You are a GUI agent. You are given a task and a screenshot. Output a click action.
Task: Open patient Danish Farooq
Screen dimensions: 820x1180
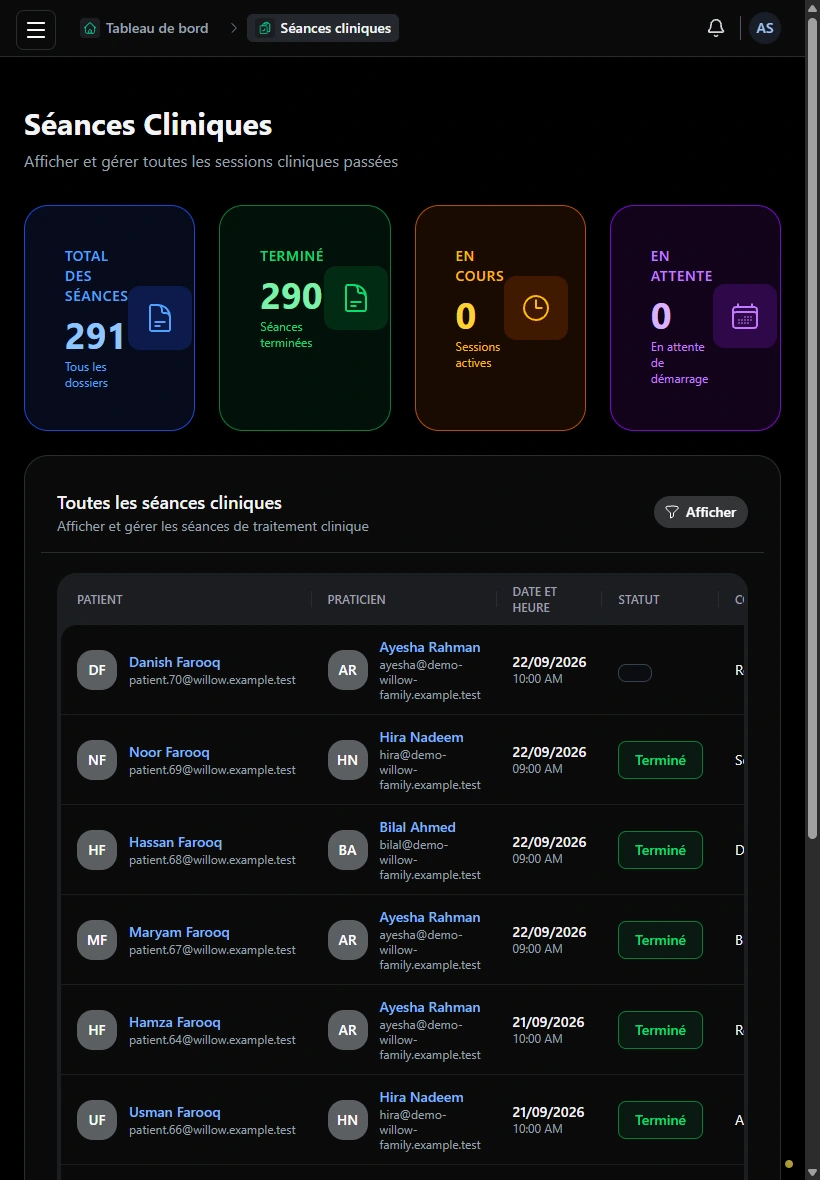[x=175, y=662]
